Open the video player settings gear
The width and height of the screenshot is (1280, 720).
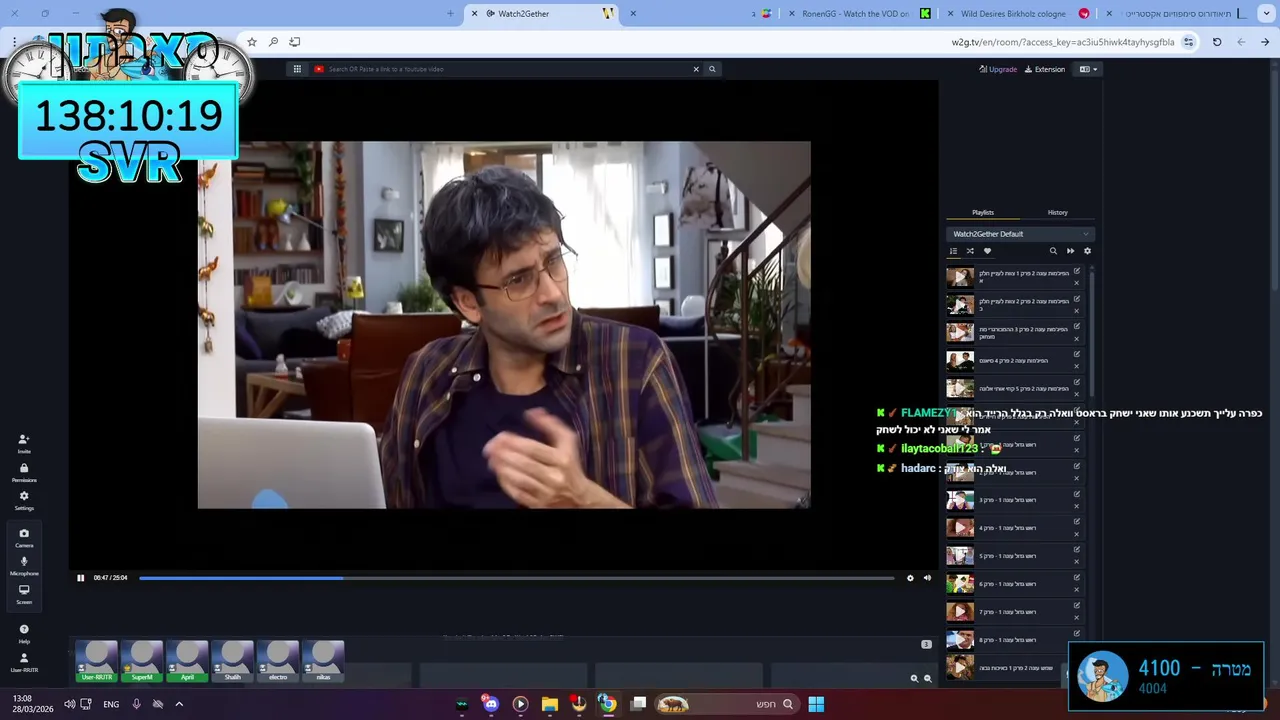(x=910, y=578)
